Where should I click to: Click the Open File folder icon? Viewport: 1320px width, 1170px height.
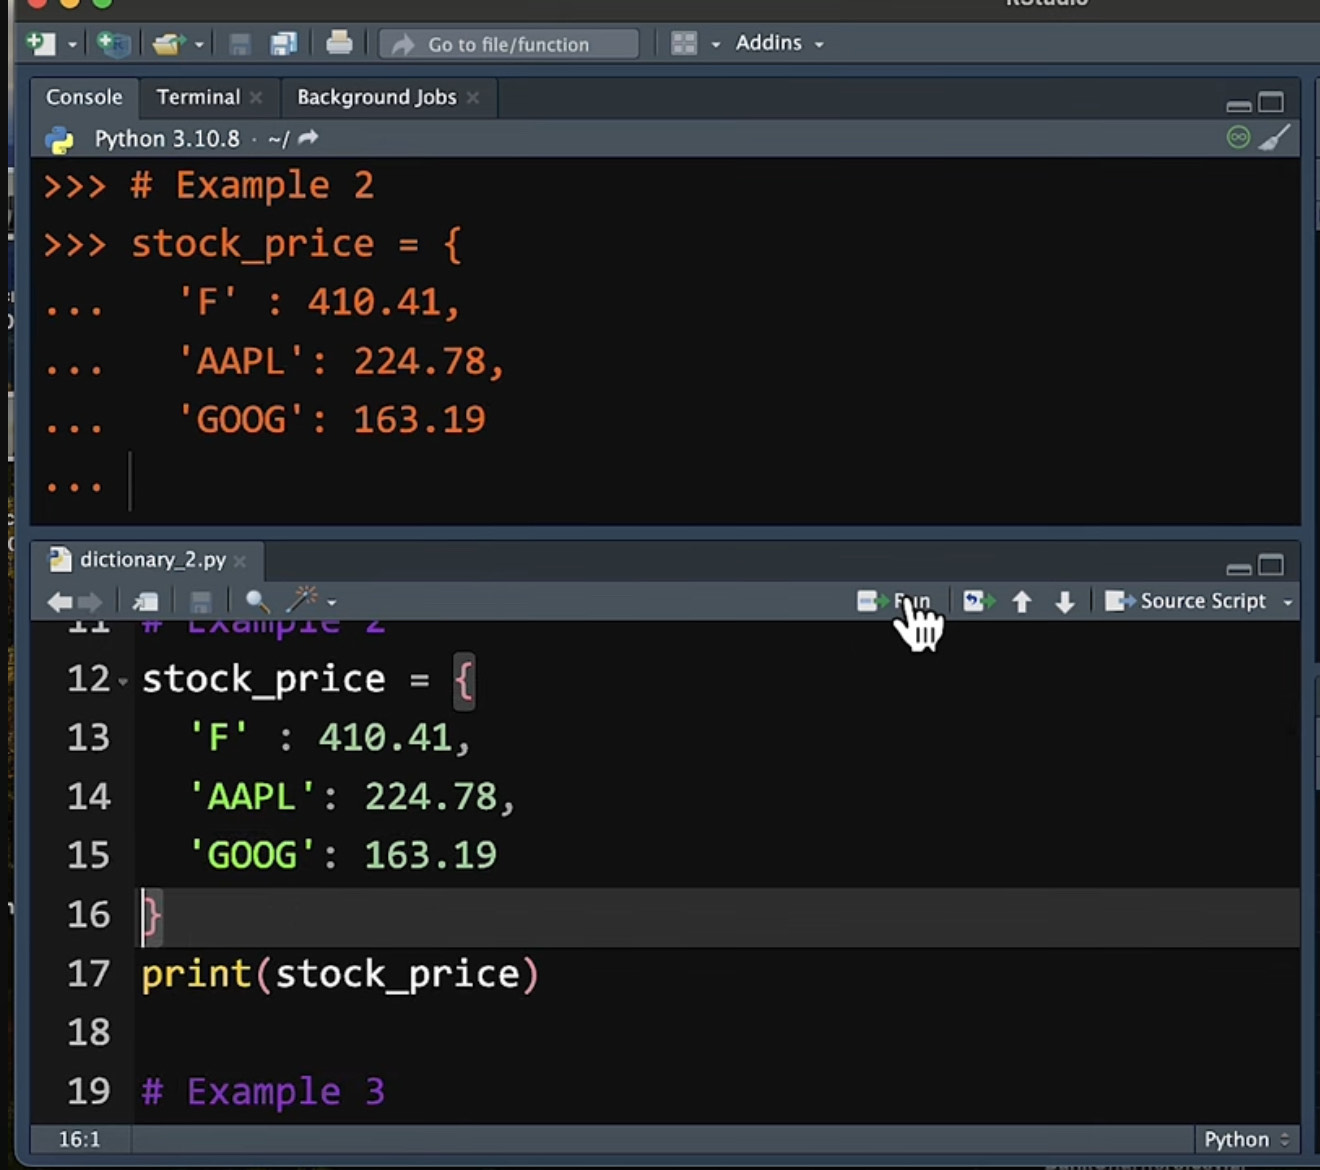pyautogui.click(x=168, y=44)
